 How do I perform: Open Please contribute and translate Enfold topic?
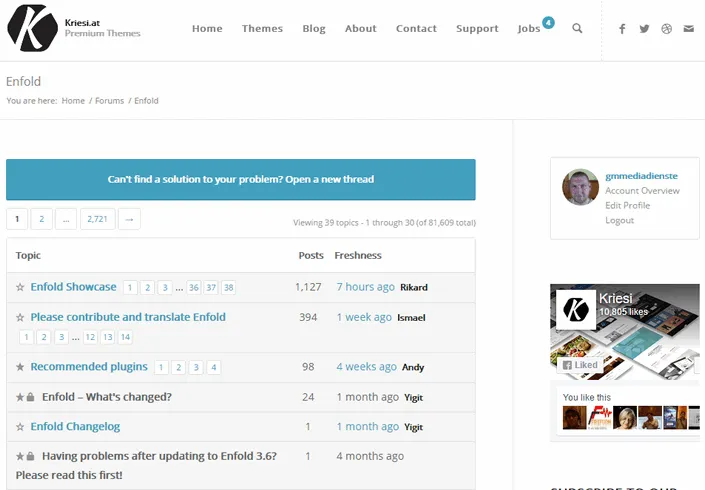128,317
